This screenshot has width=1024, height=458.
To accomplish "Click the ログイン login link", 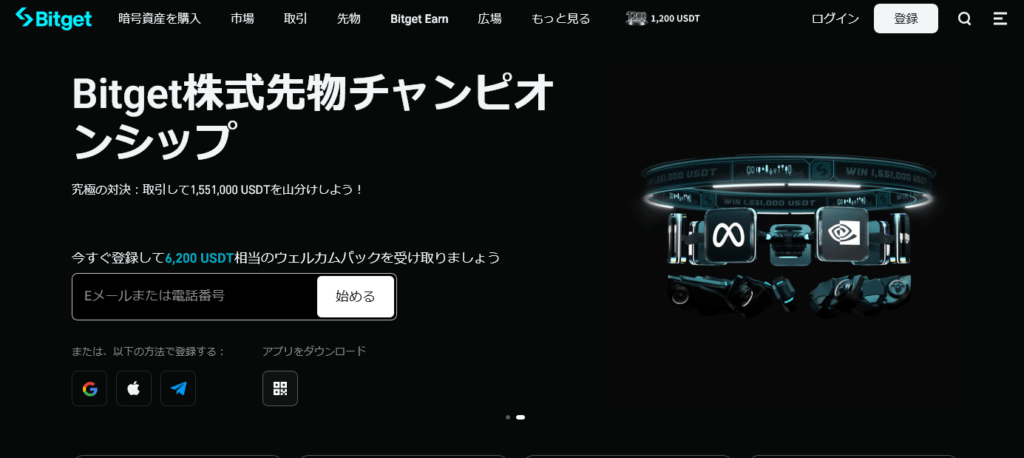I will point(835,19).
